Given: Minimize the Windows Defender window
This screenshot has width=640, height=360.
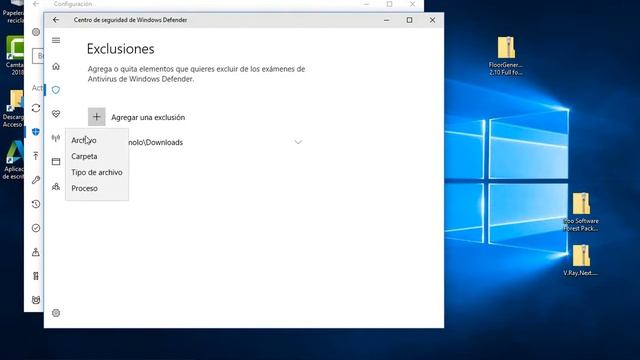Looking at the screenshot, I should point(387,20).
